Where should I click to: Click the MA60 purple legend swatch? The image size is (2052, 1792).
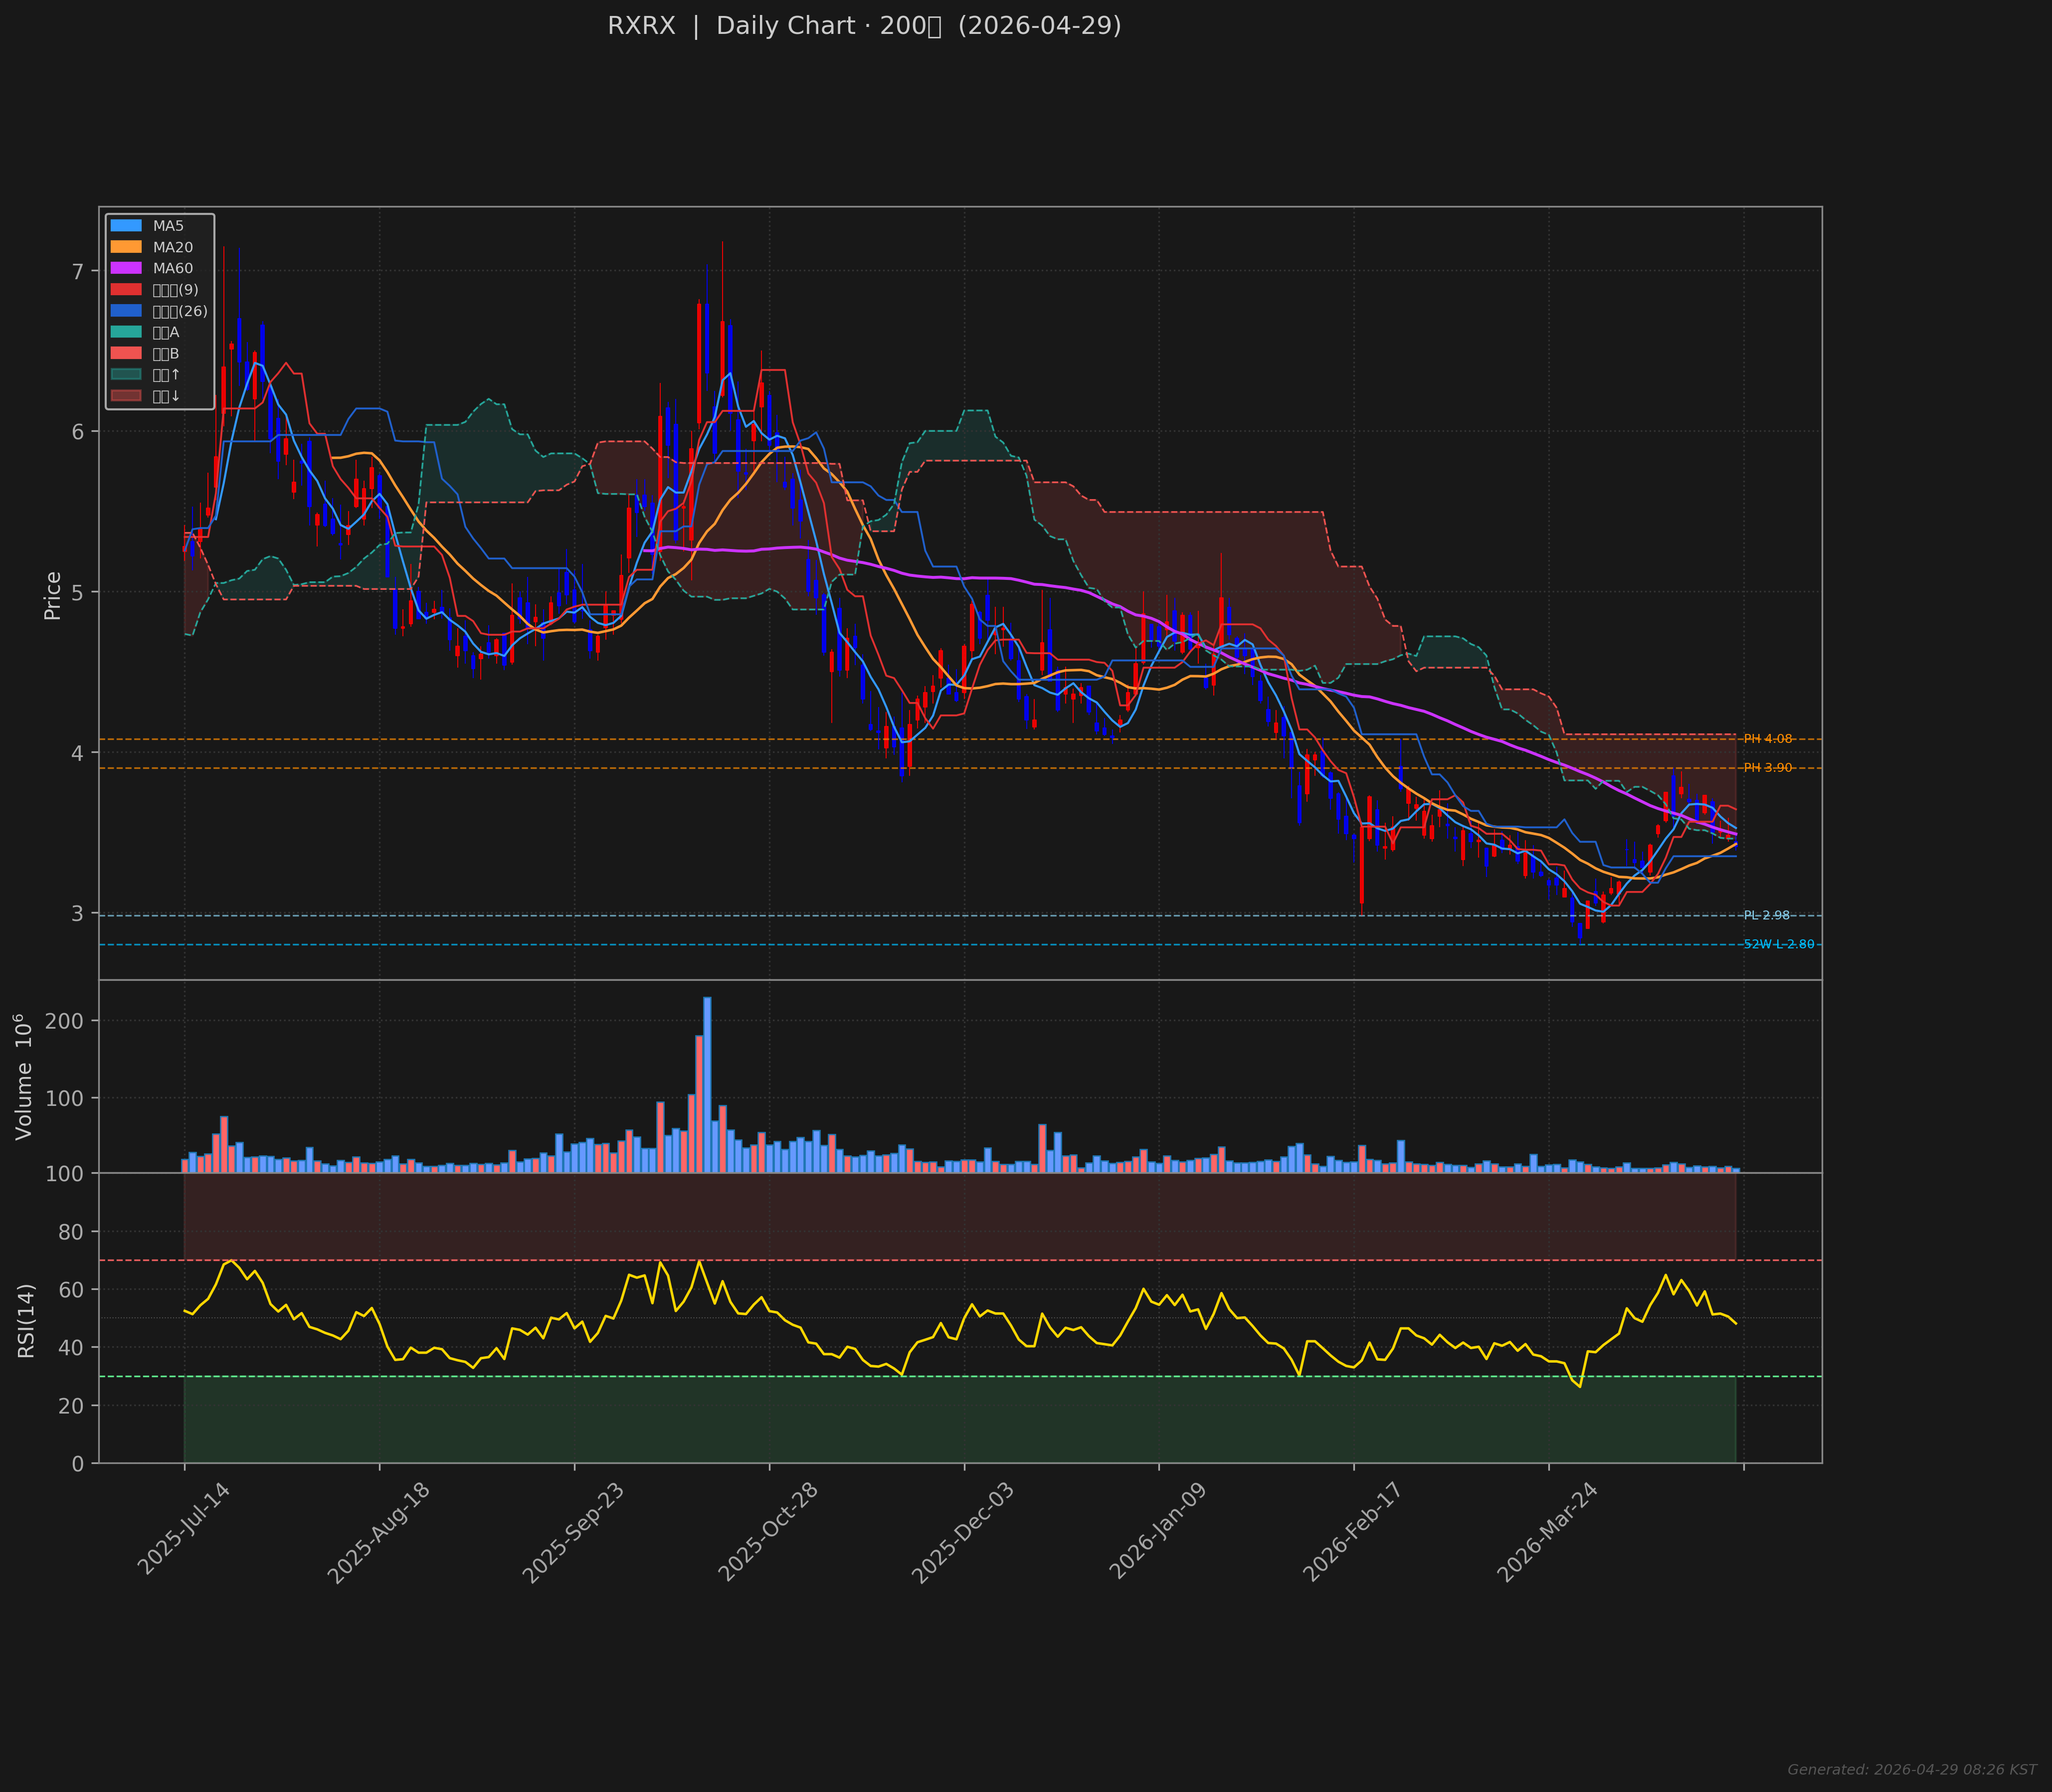(126, 268)
